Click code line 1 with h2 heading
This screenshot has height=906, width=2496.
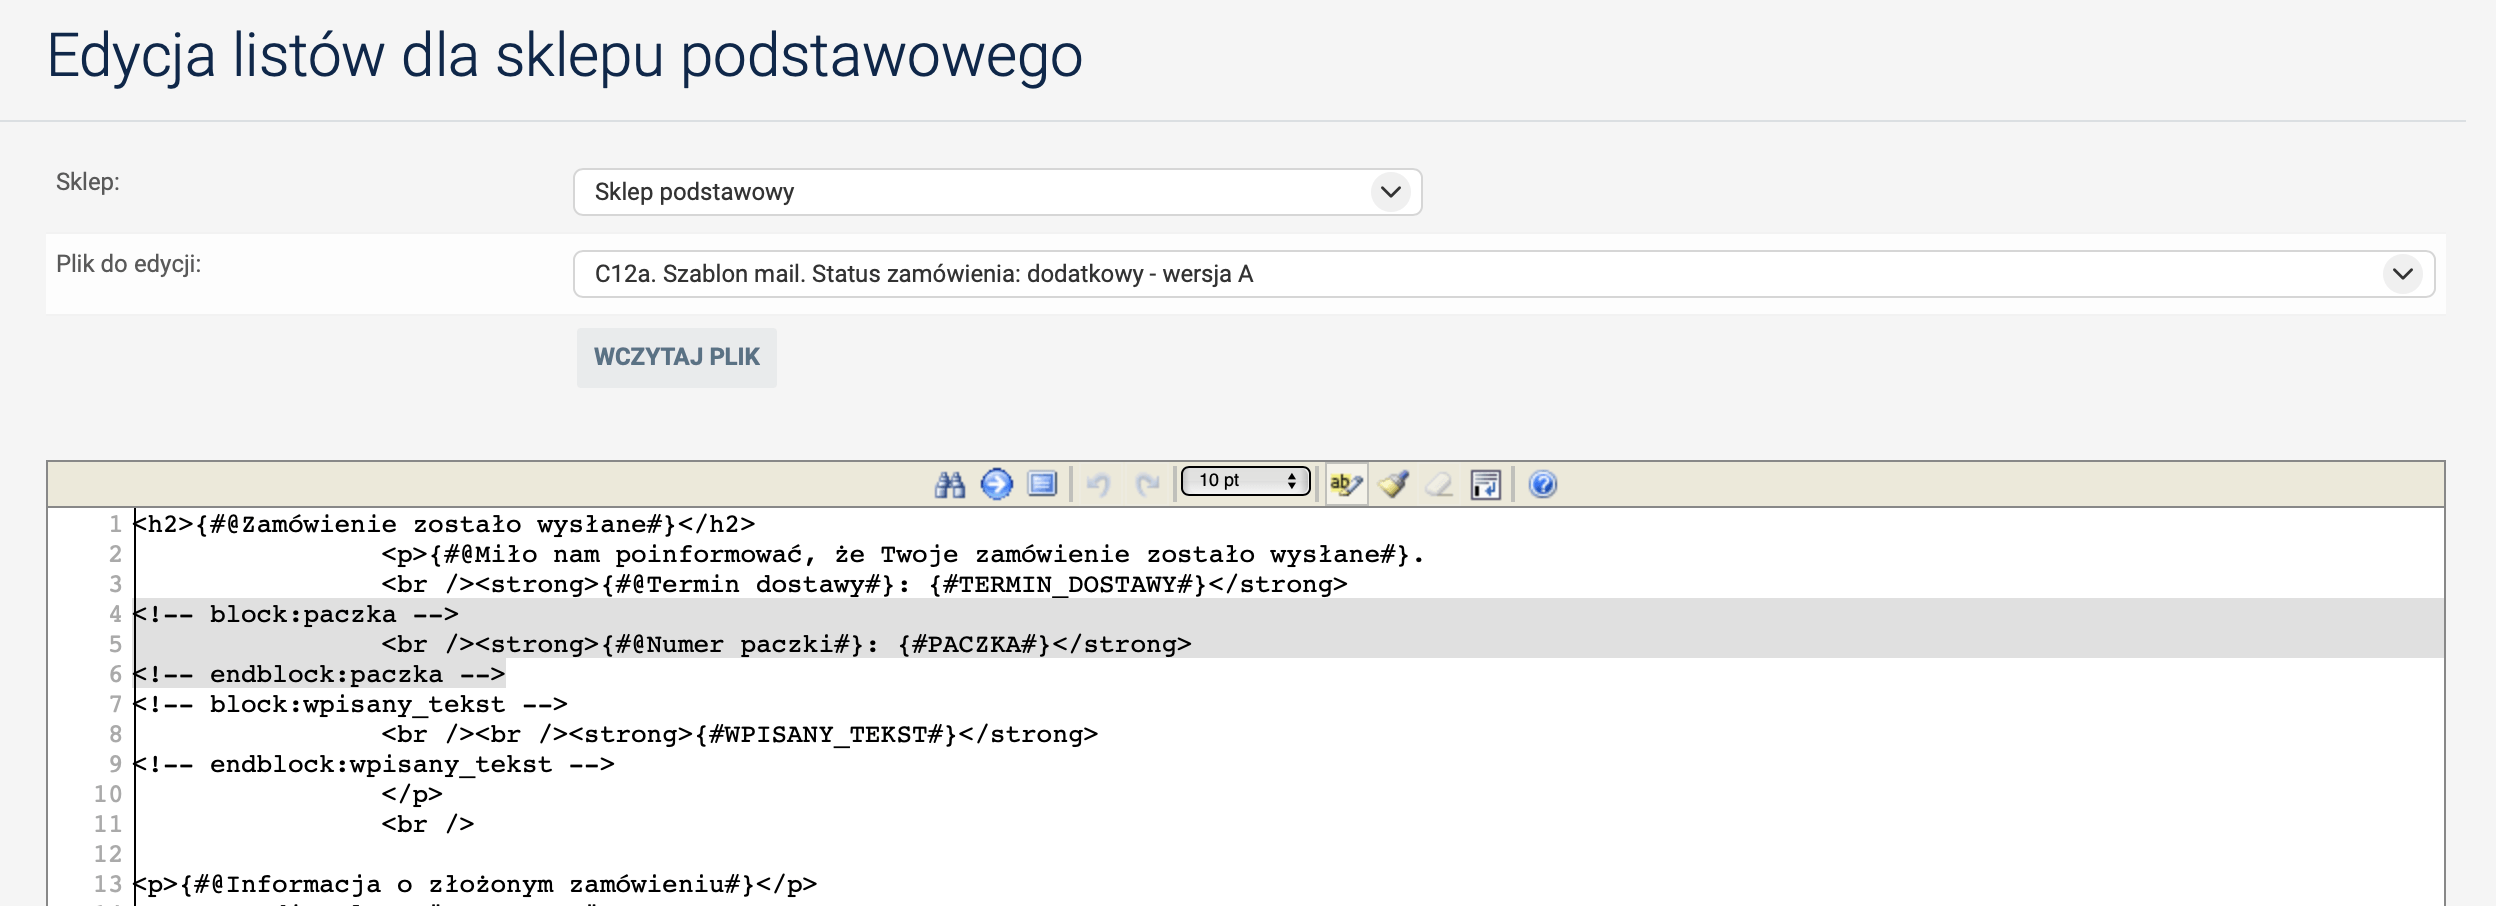click(445, 524)
